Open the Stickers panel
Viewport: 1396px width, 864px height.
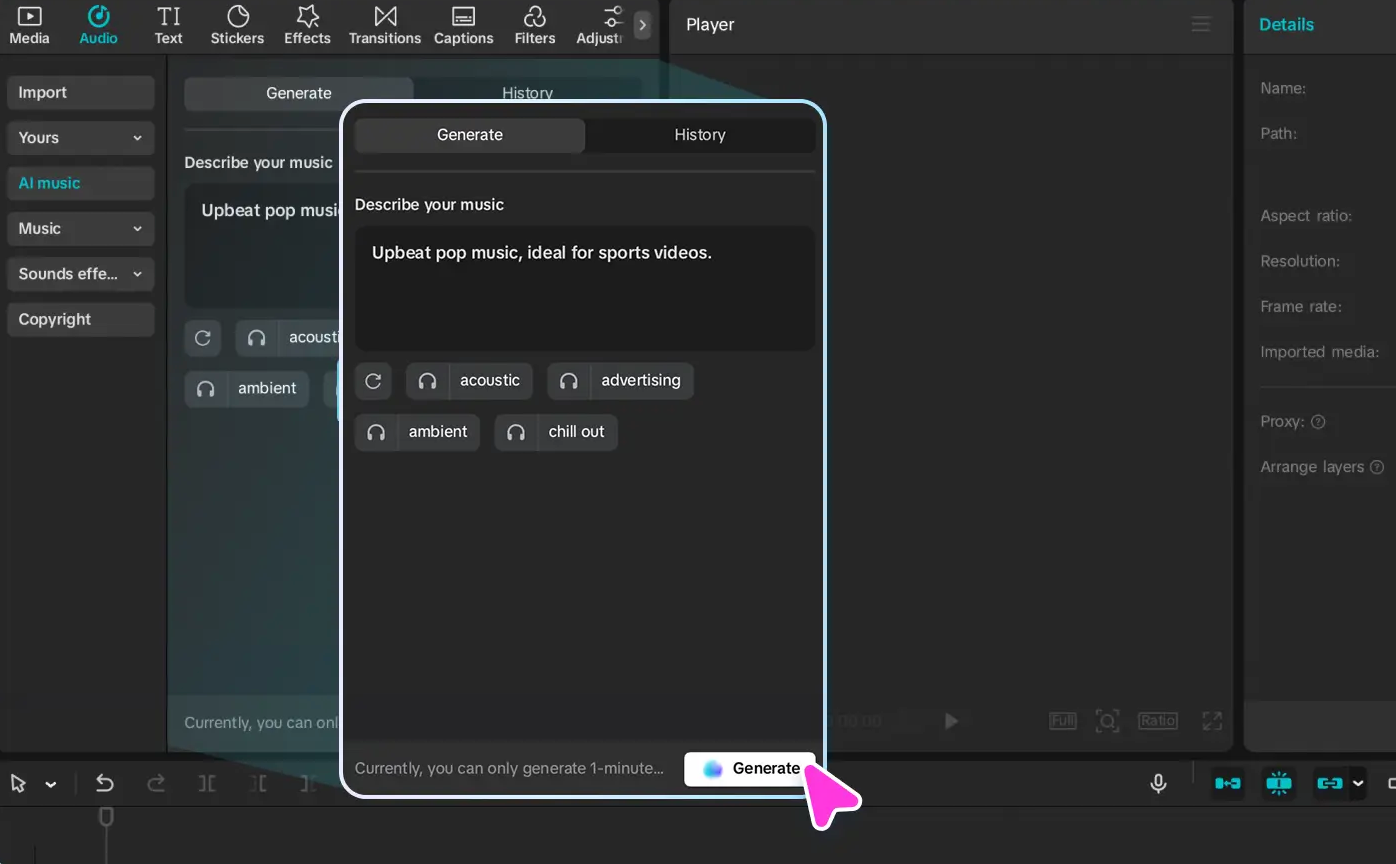pos(237,25)
